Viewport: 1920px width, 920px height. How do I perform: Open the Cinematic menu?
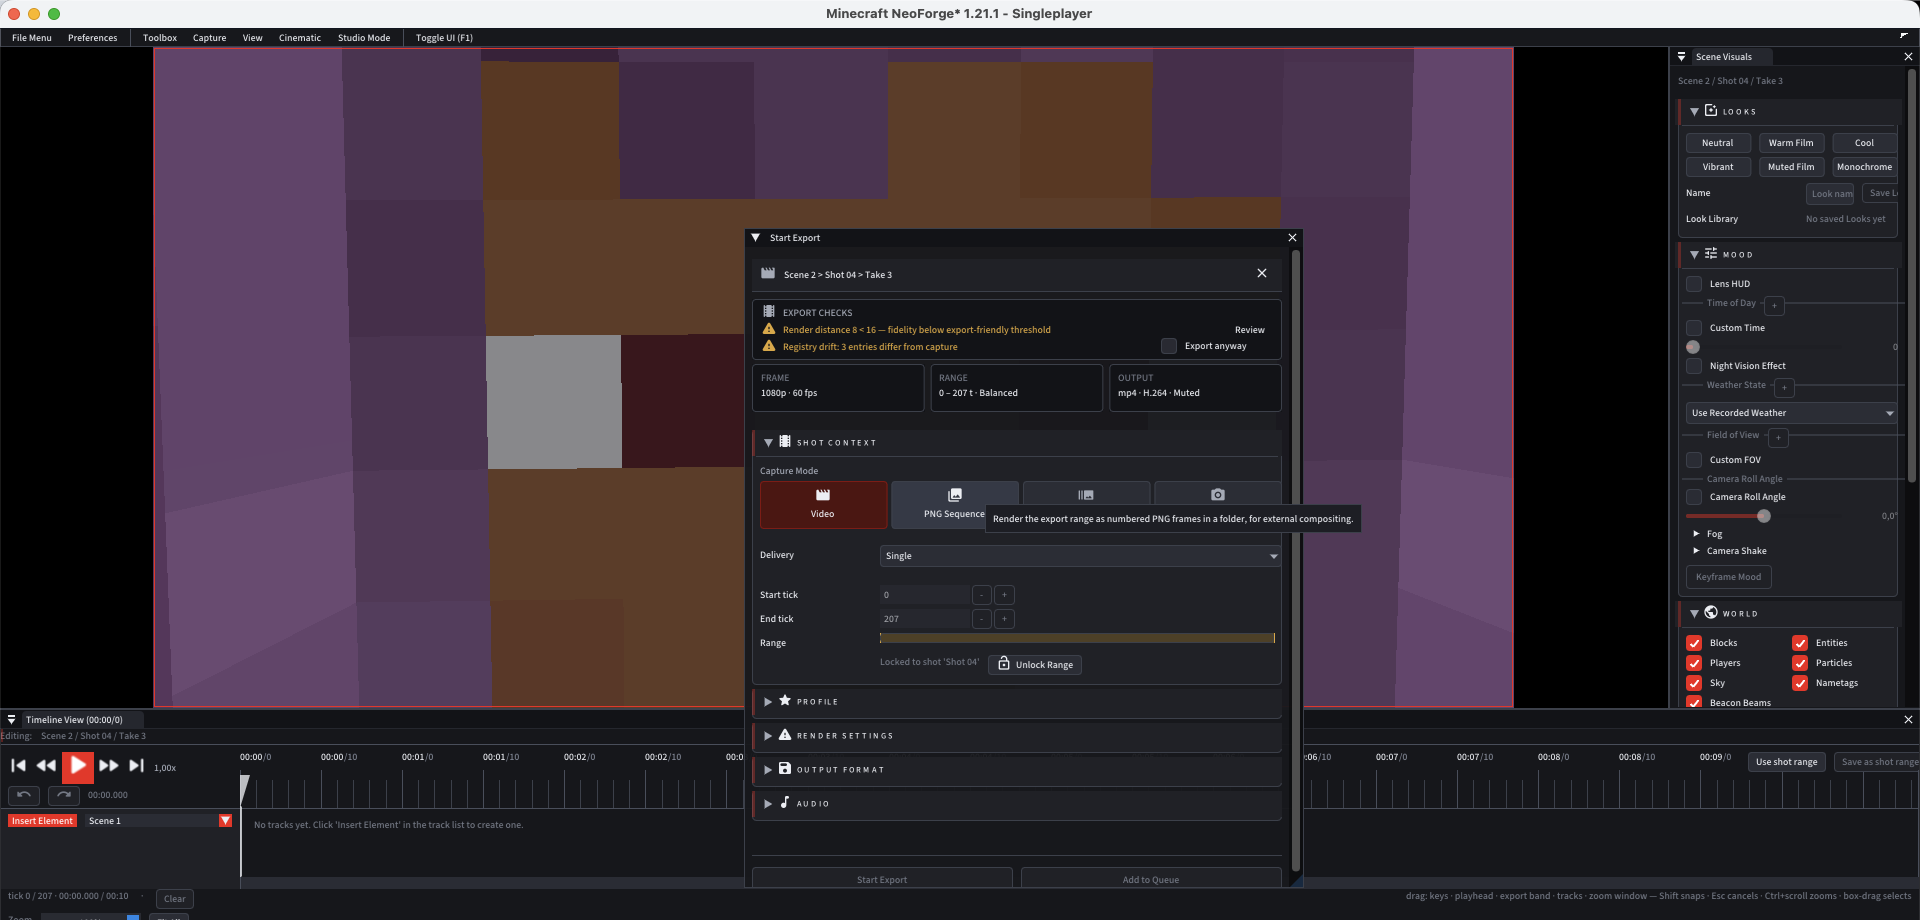300,38
